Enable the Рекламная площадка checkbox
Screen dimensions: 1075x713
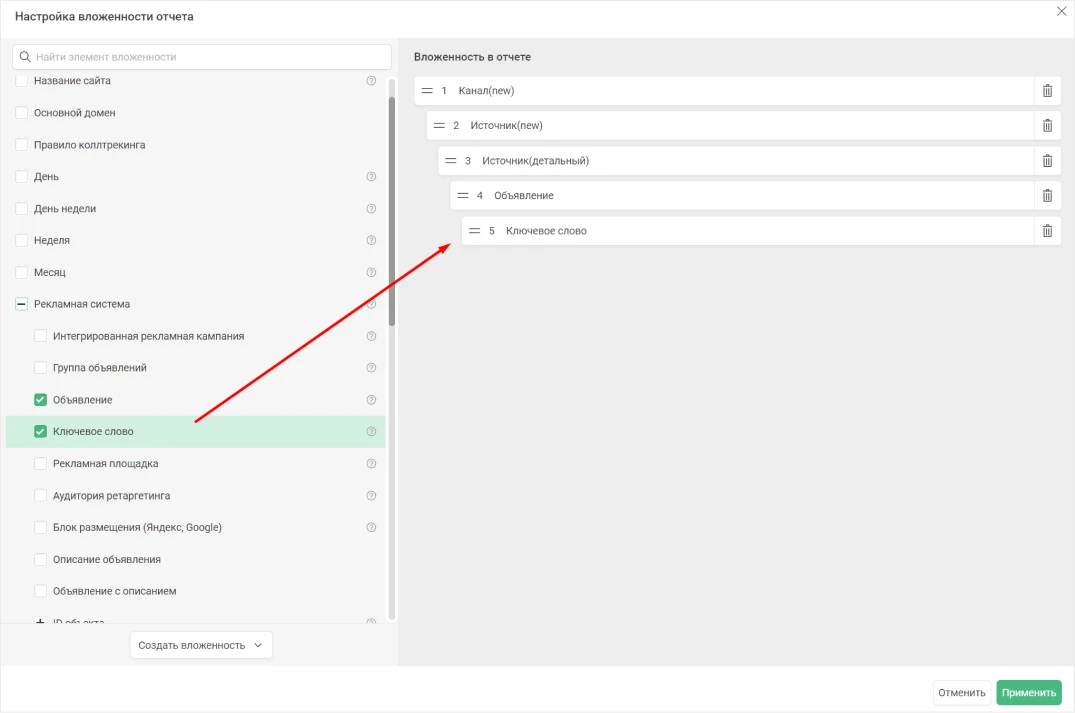click(x=41, y=464)
